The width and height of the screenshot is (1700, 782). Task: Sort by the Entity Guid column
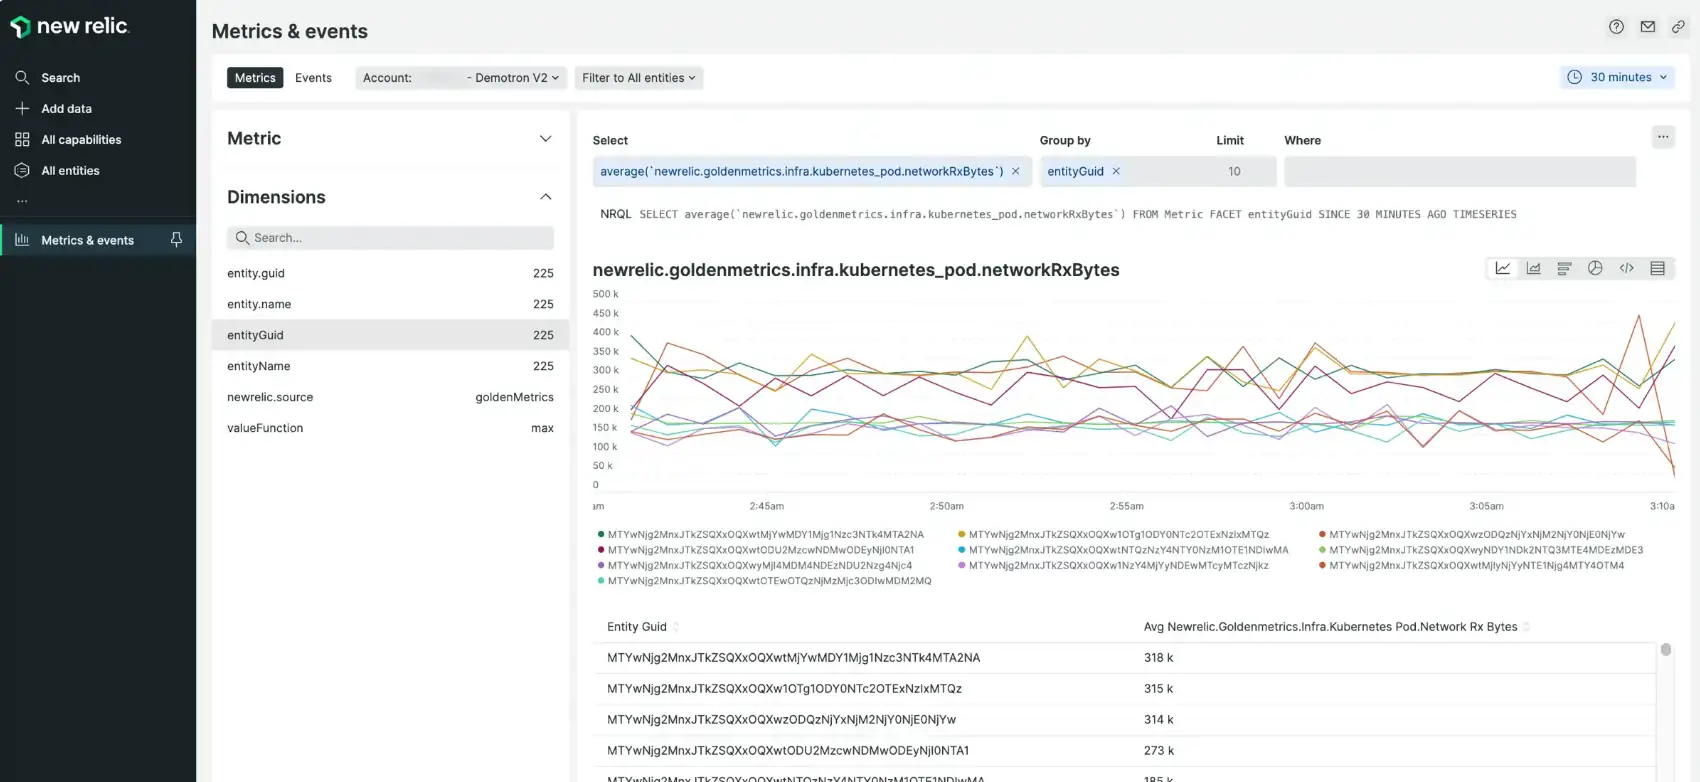pyautogui.click(x=642, y=627)
